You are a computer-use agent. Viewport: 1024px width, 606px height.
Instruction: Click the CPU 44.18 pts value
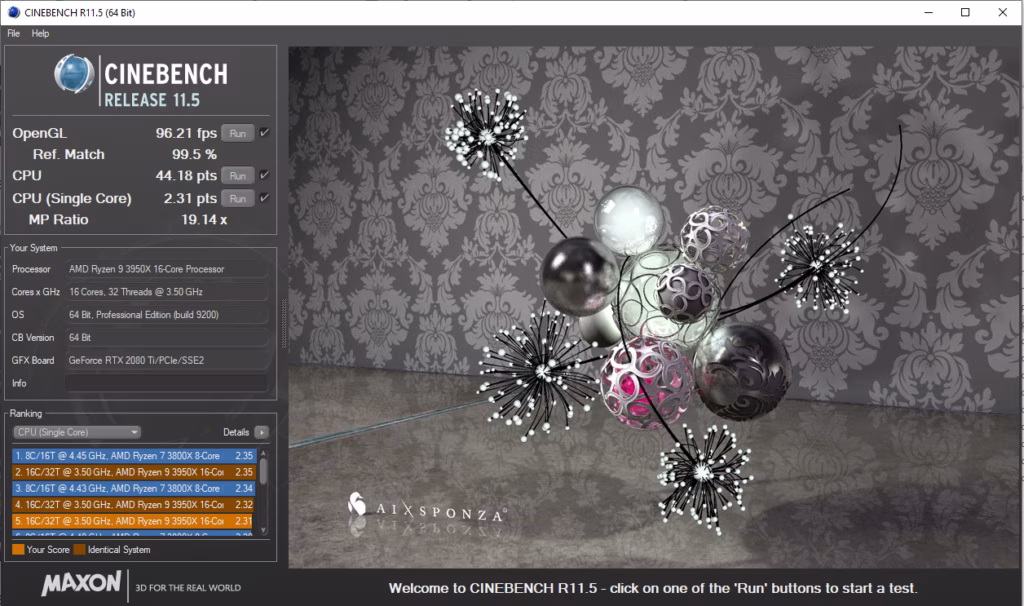(x=186, y=176)
